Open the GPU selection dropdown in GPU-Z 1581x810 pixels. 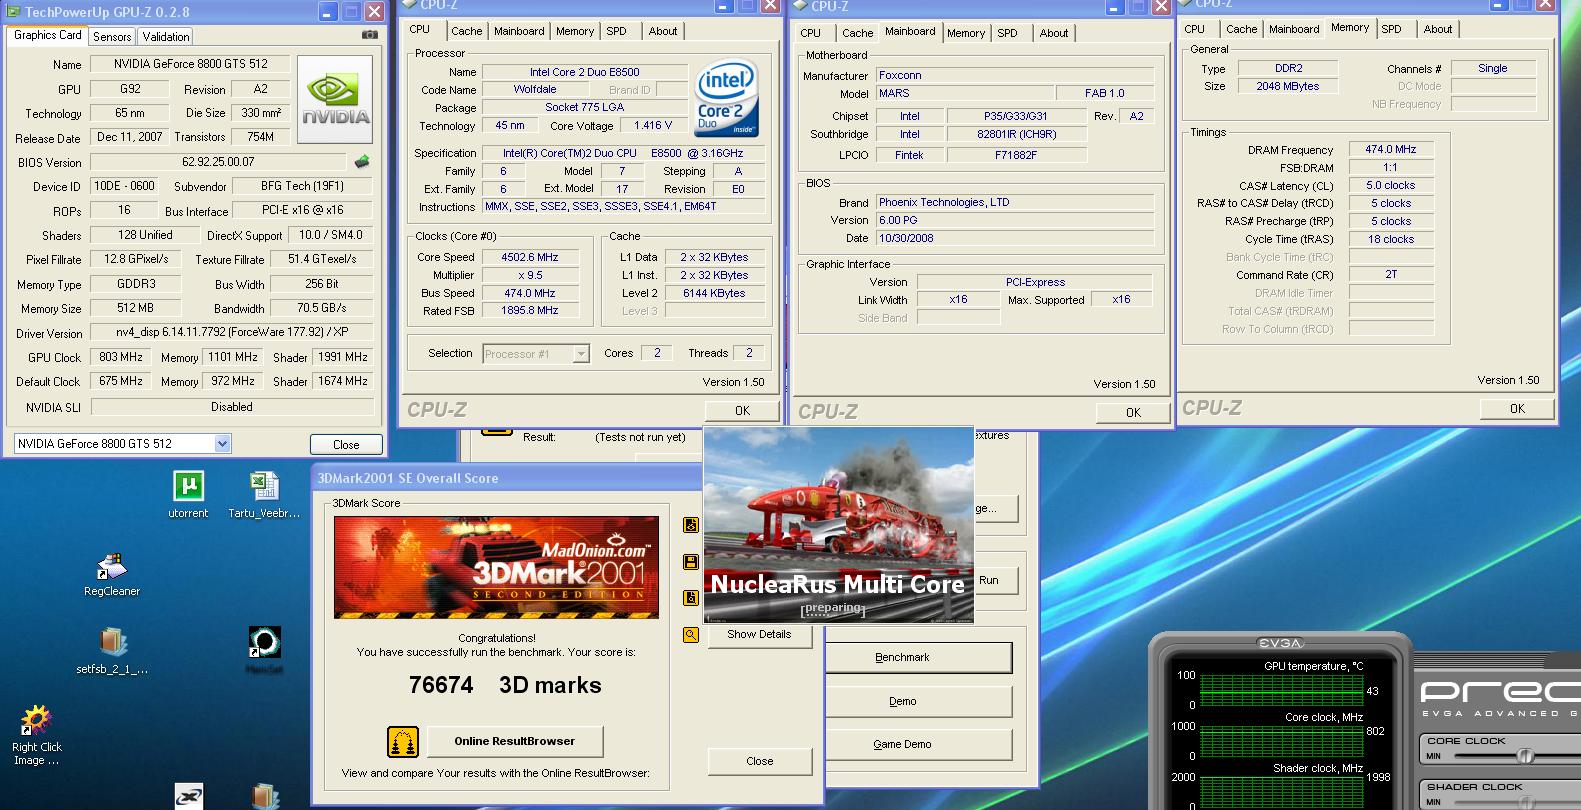[222, 443]
